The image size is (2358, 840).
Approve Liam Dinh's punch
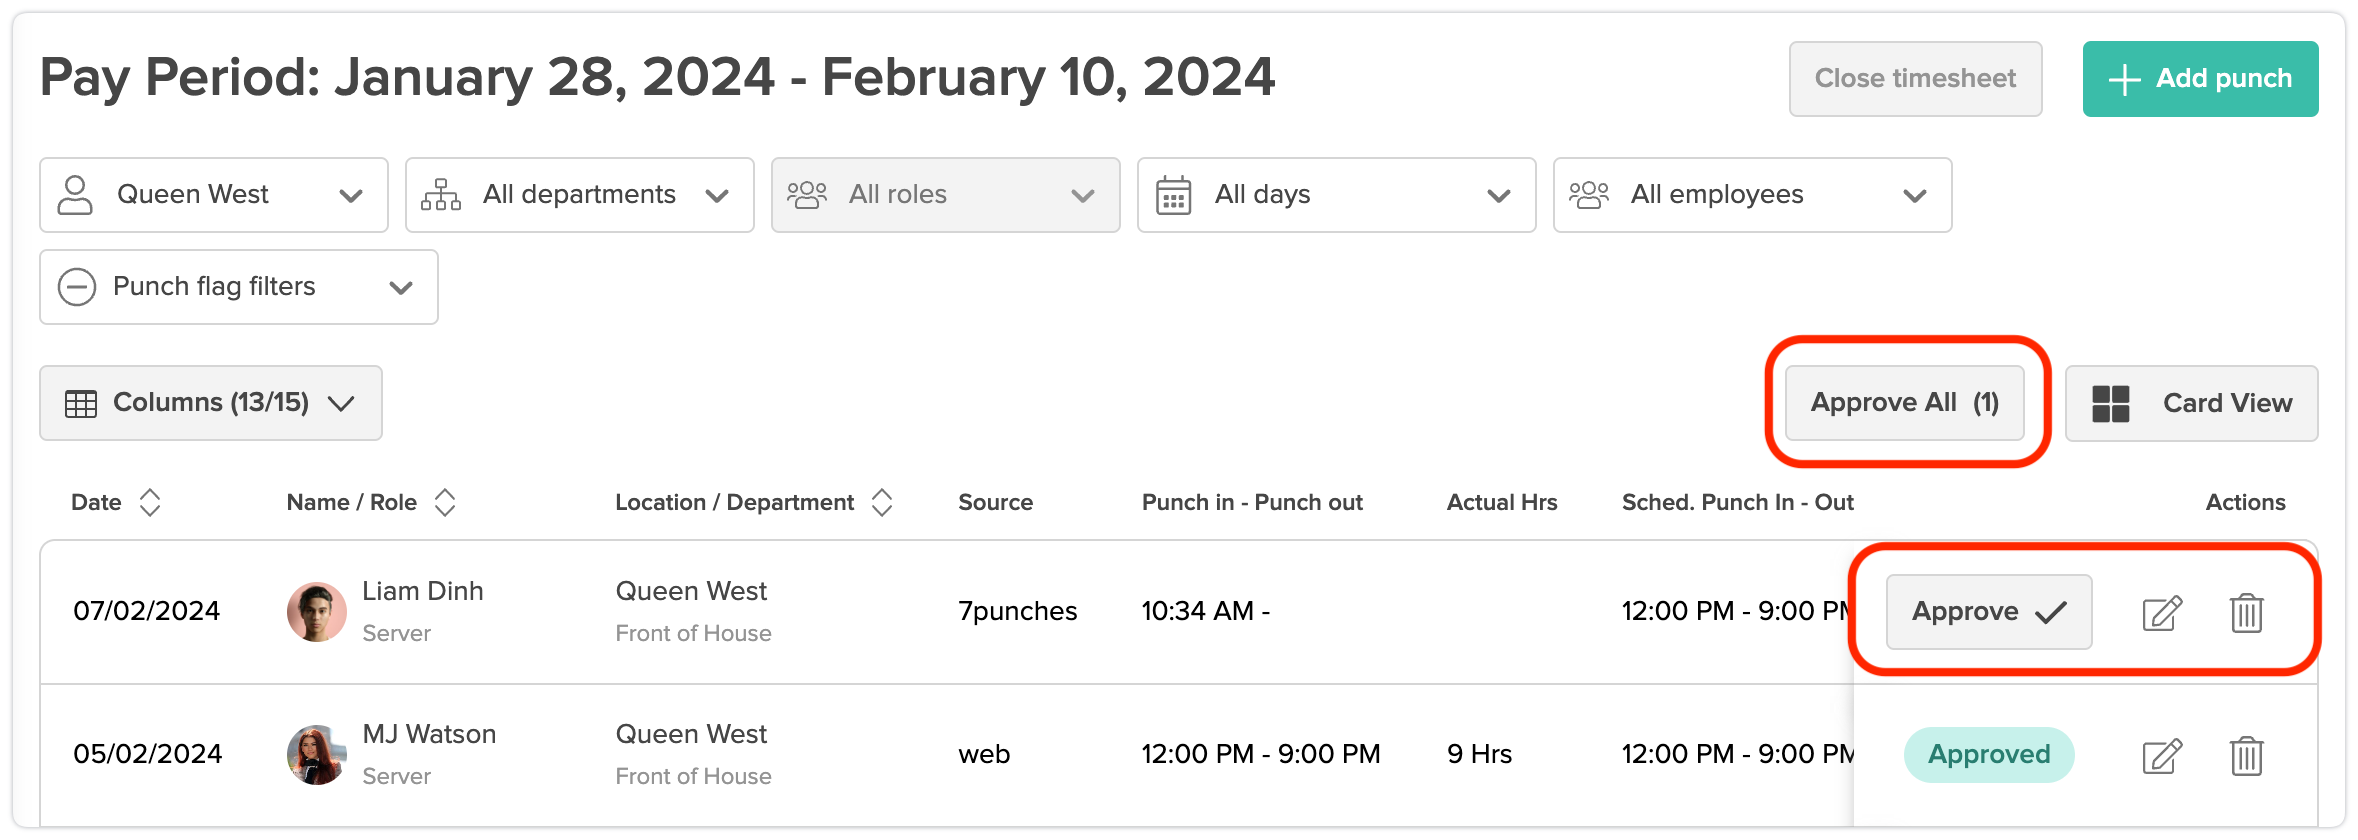1988,611
